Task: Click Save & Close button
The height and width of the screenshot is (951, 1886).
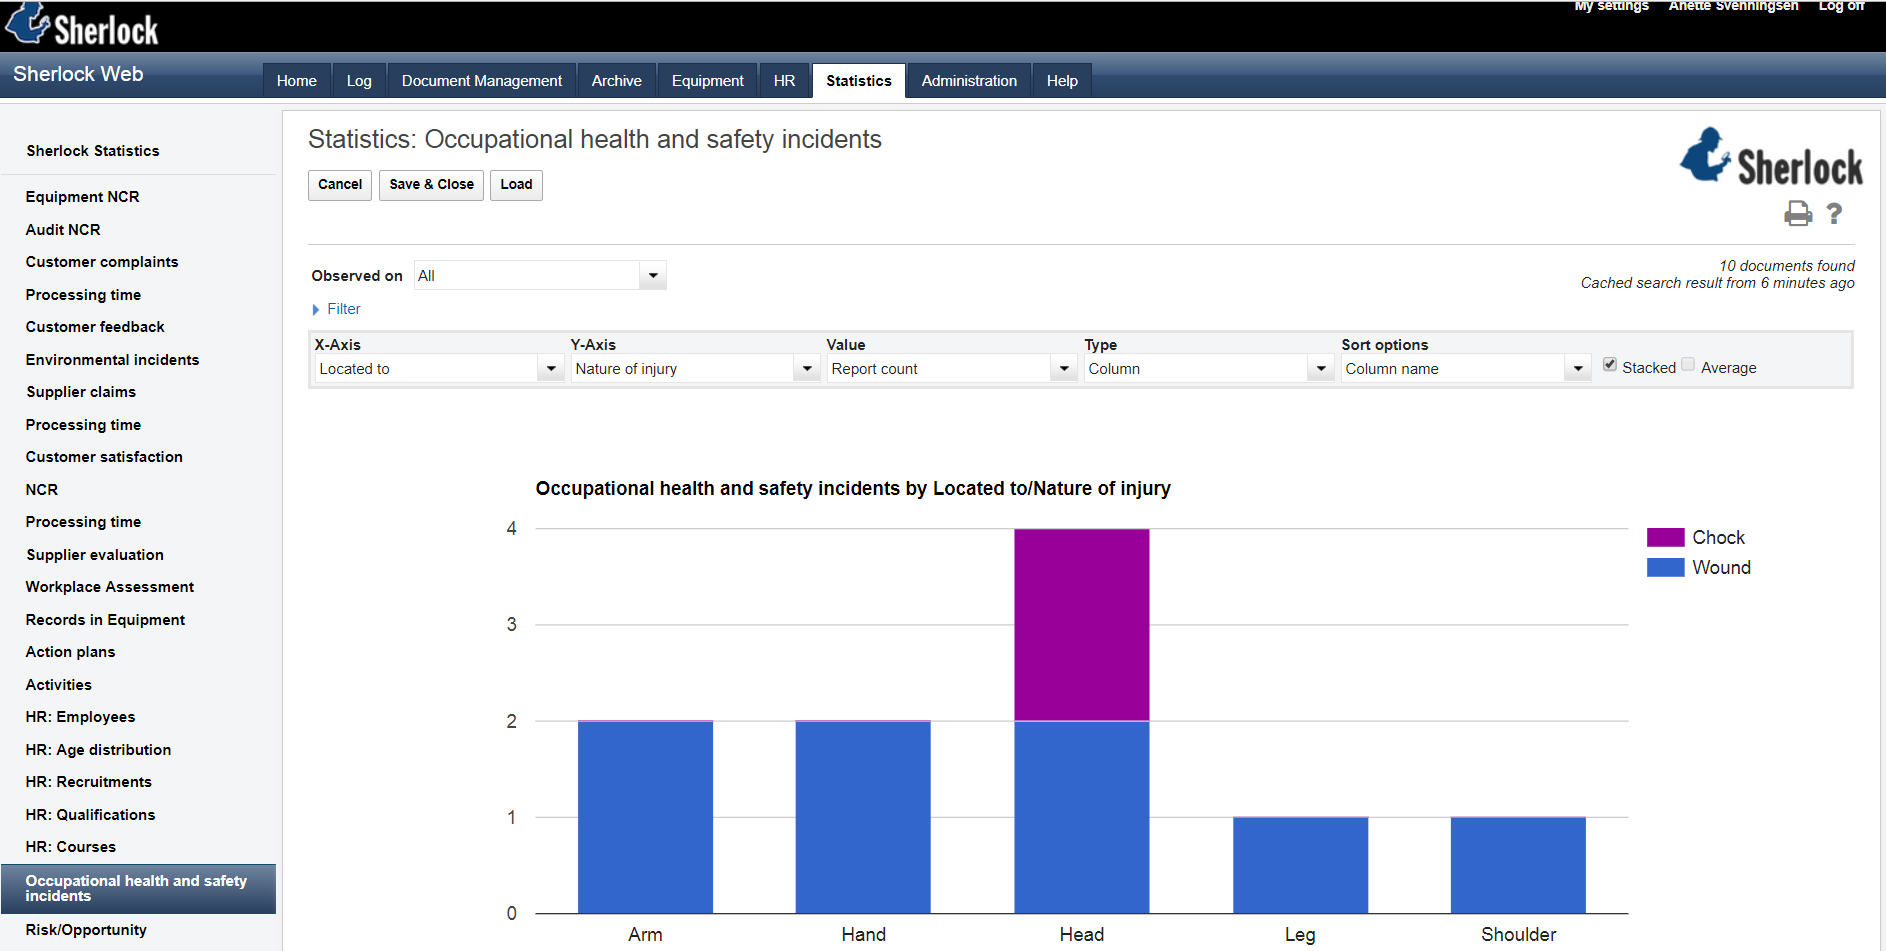Action: coord(432,185)
